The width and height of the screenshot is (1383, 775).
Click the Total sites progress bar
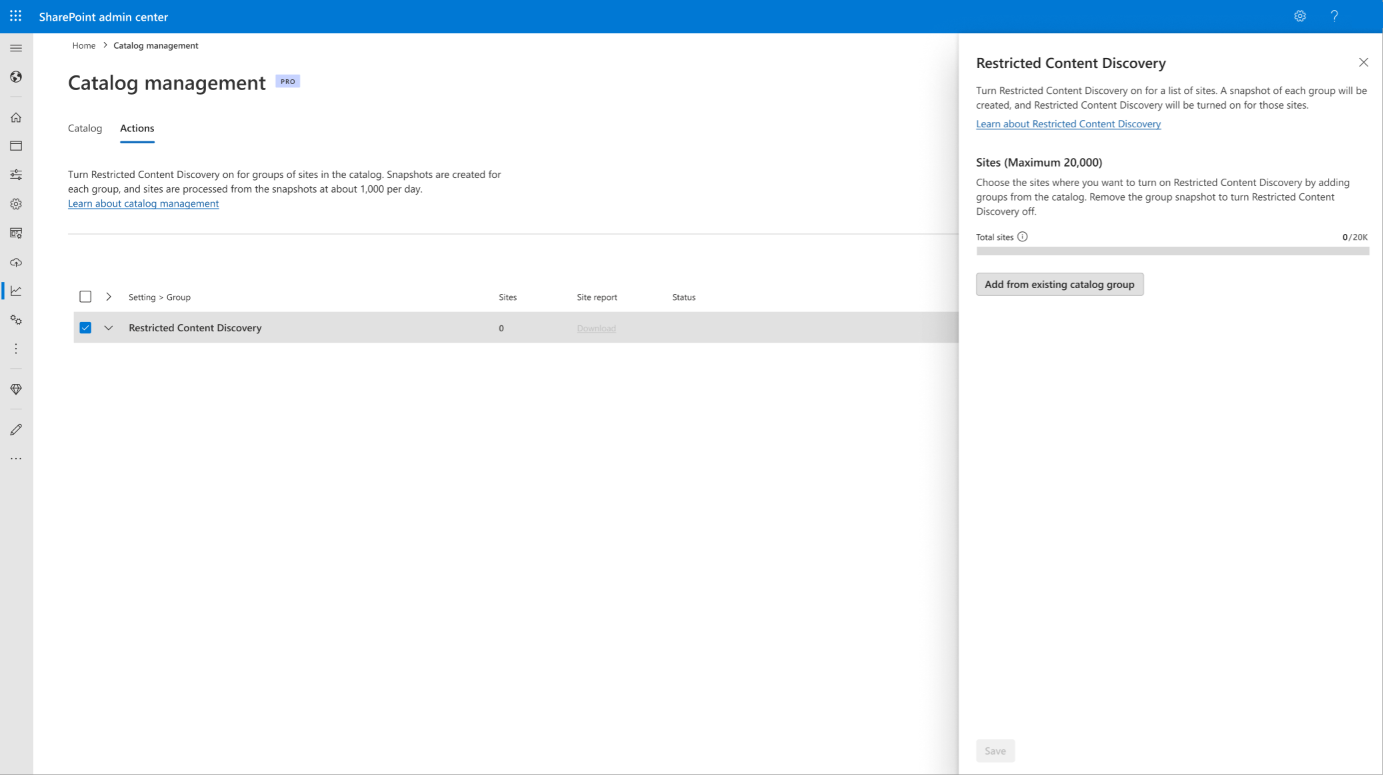[1172, 251]
